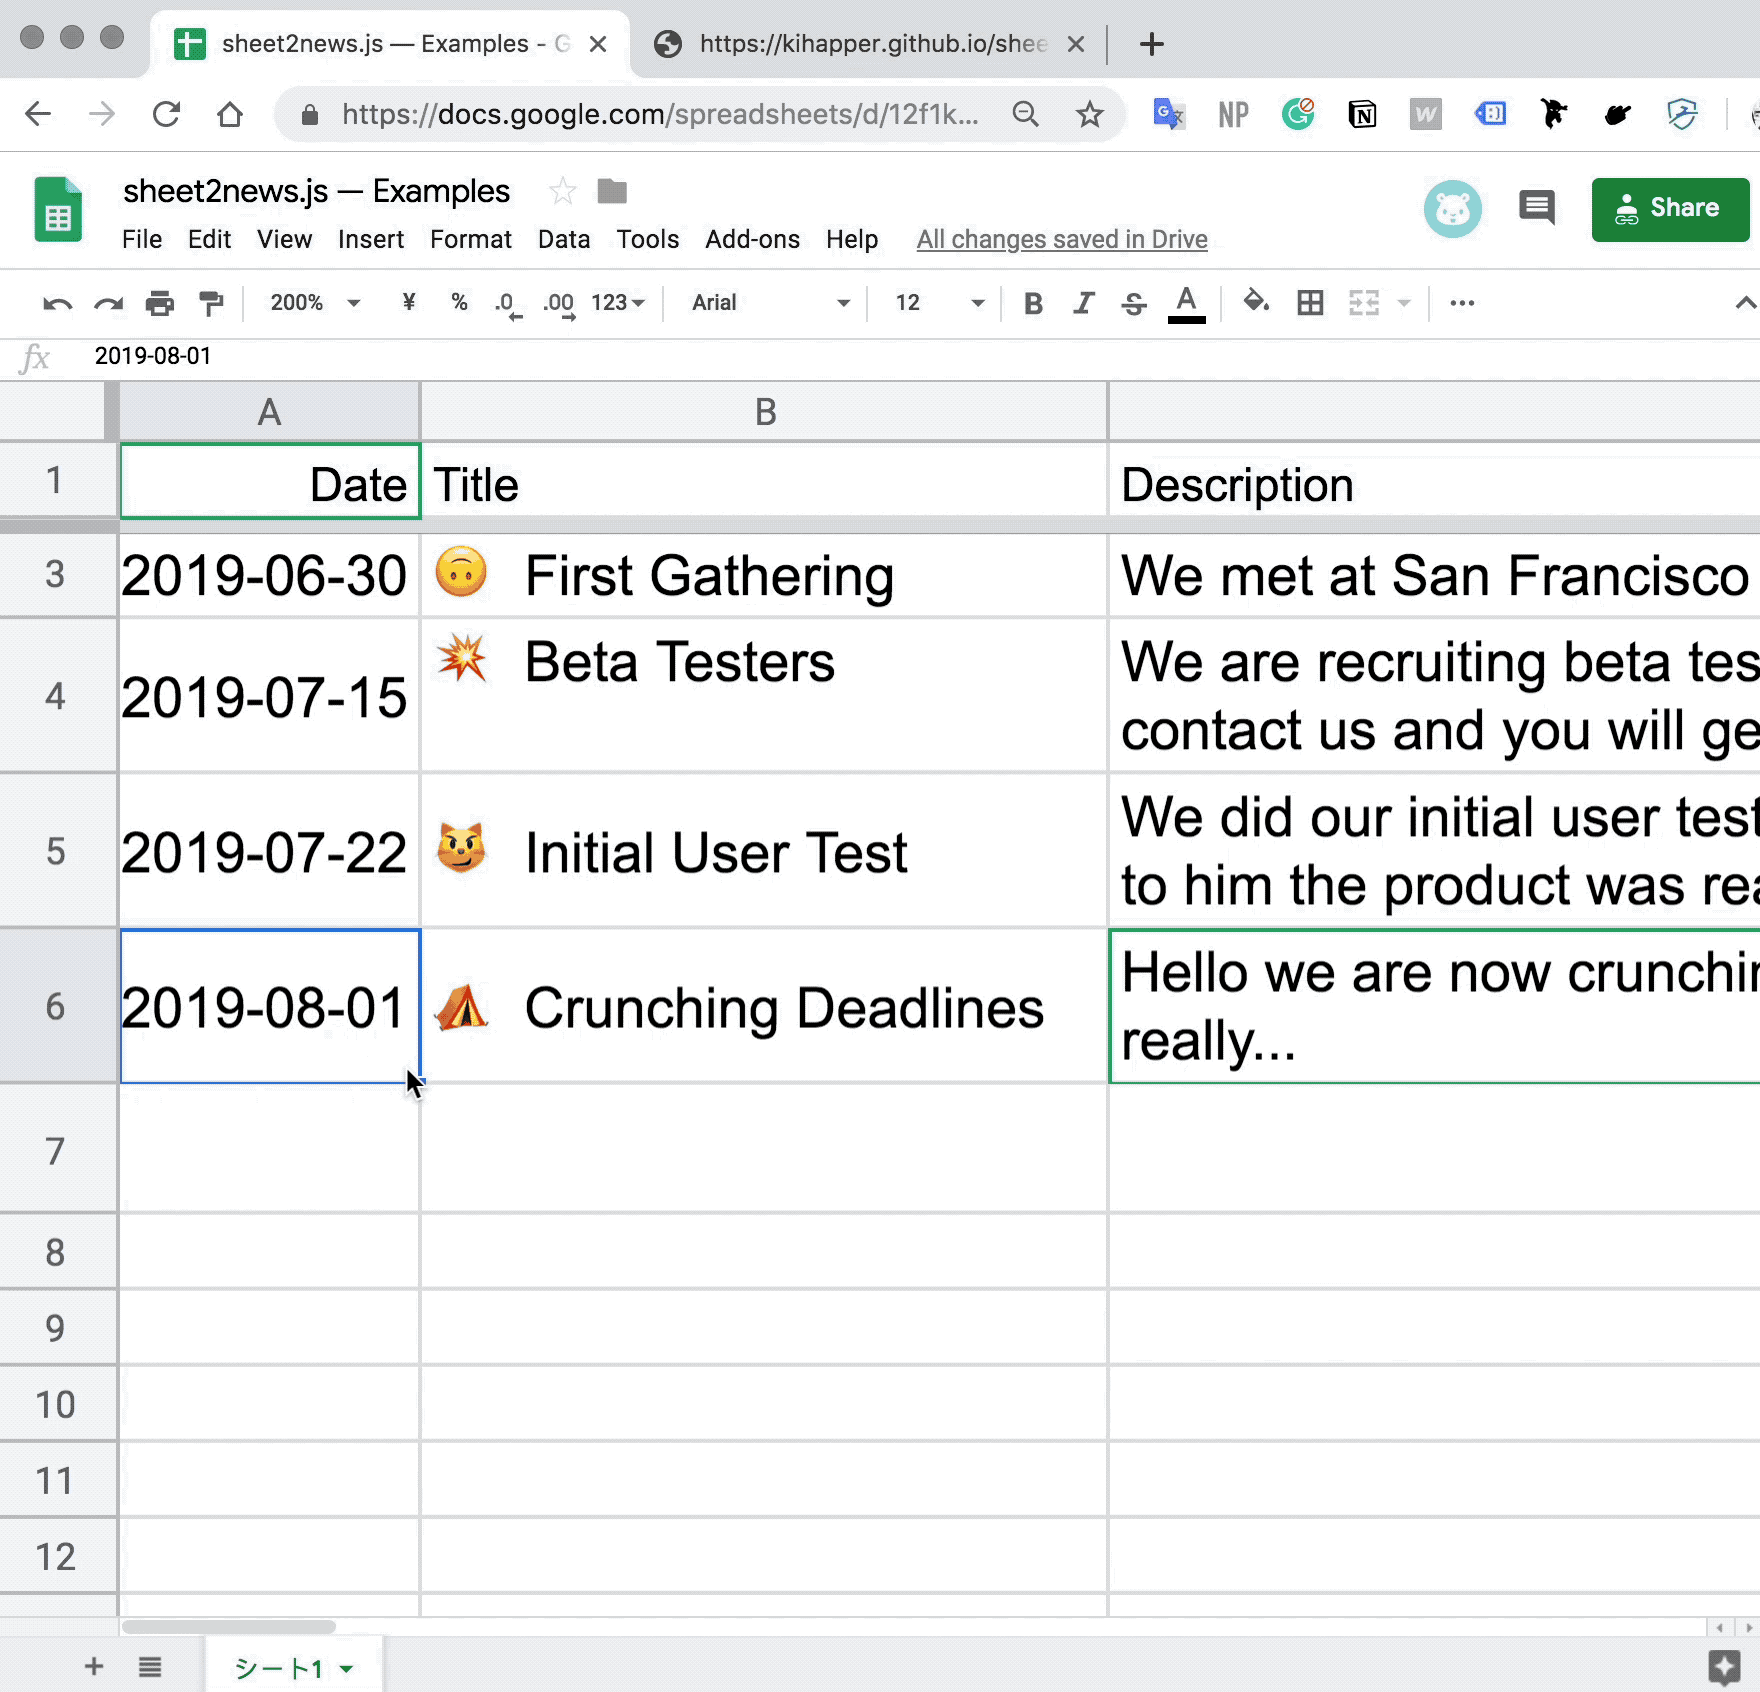Collapse the menus with the up chevron
This screenshot has width=1760, height=1692.
pos(1745,302)
